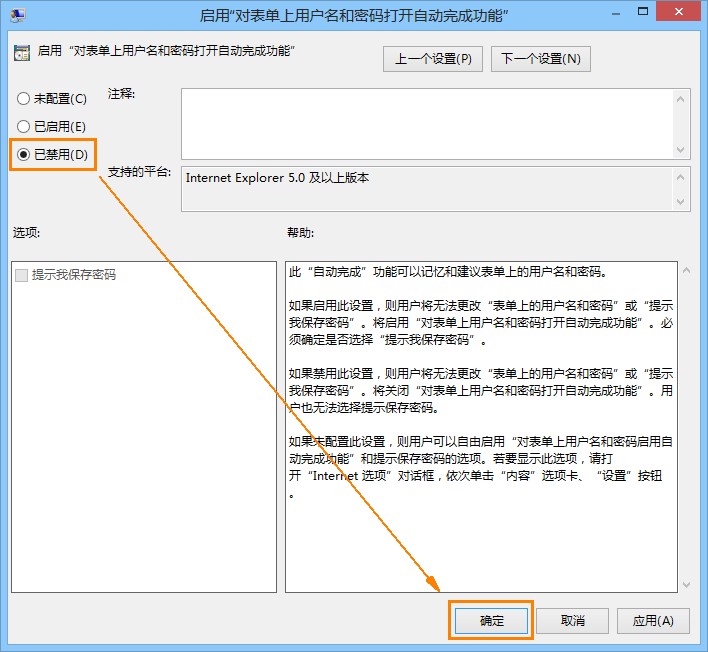Close the policy settings window

(679, 11)
